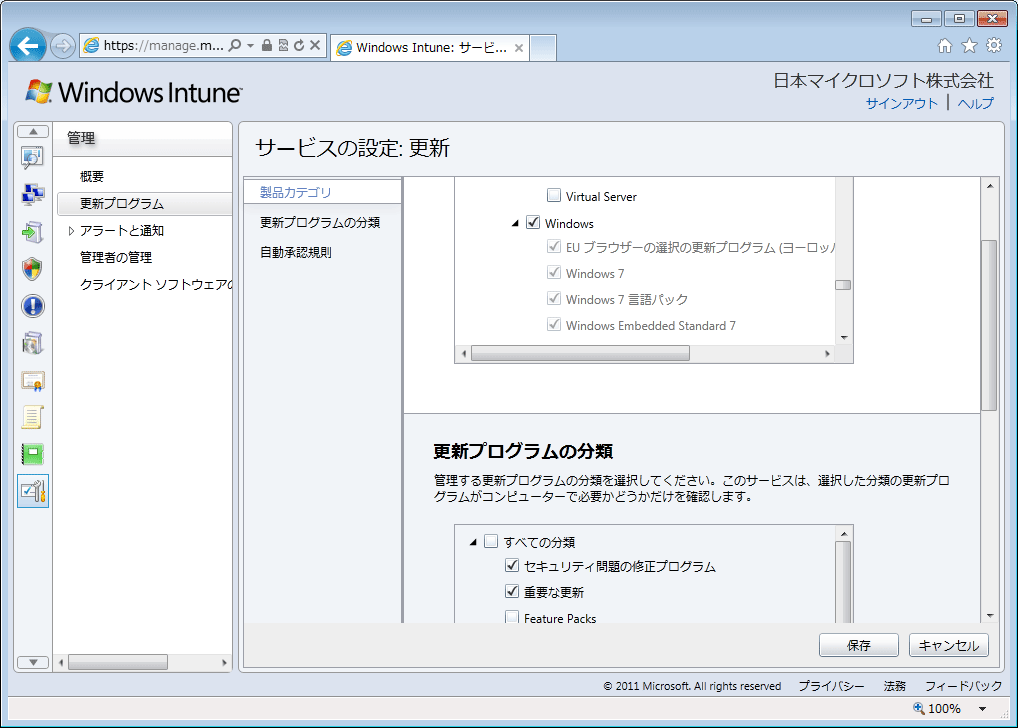This screenshot has height=728, width=1018.
Task: Toggle the Windows Embedded Standard 7 checkbox
Action: 554,324
